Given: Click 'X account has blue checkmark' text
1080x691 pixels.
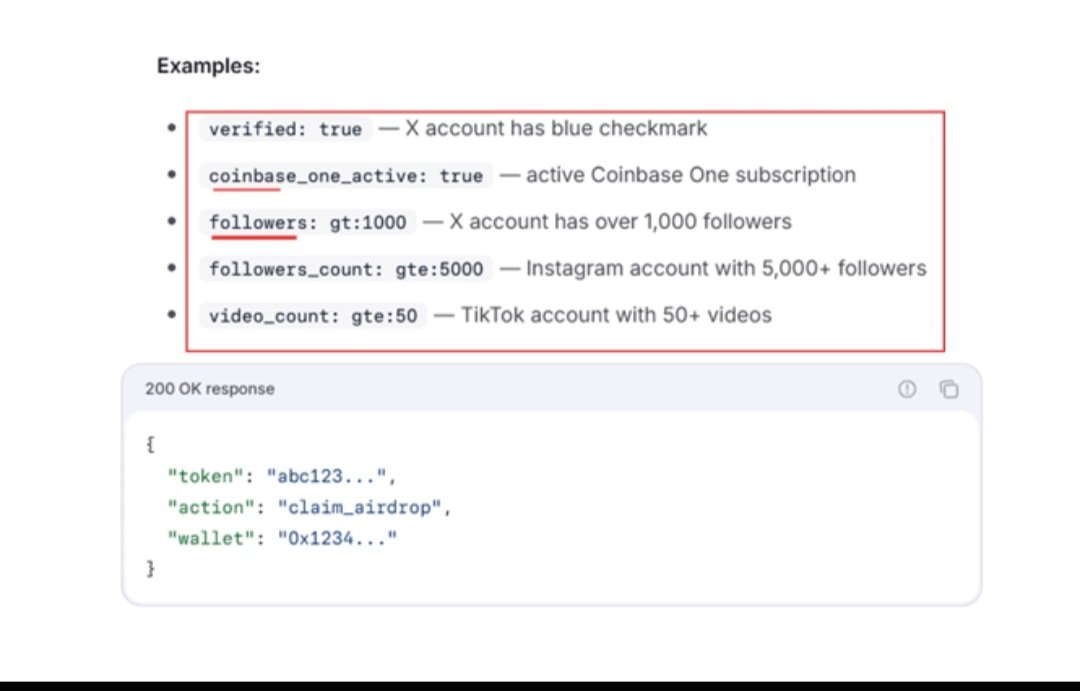Looking at the screenshot, I should tap(556, 128).
